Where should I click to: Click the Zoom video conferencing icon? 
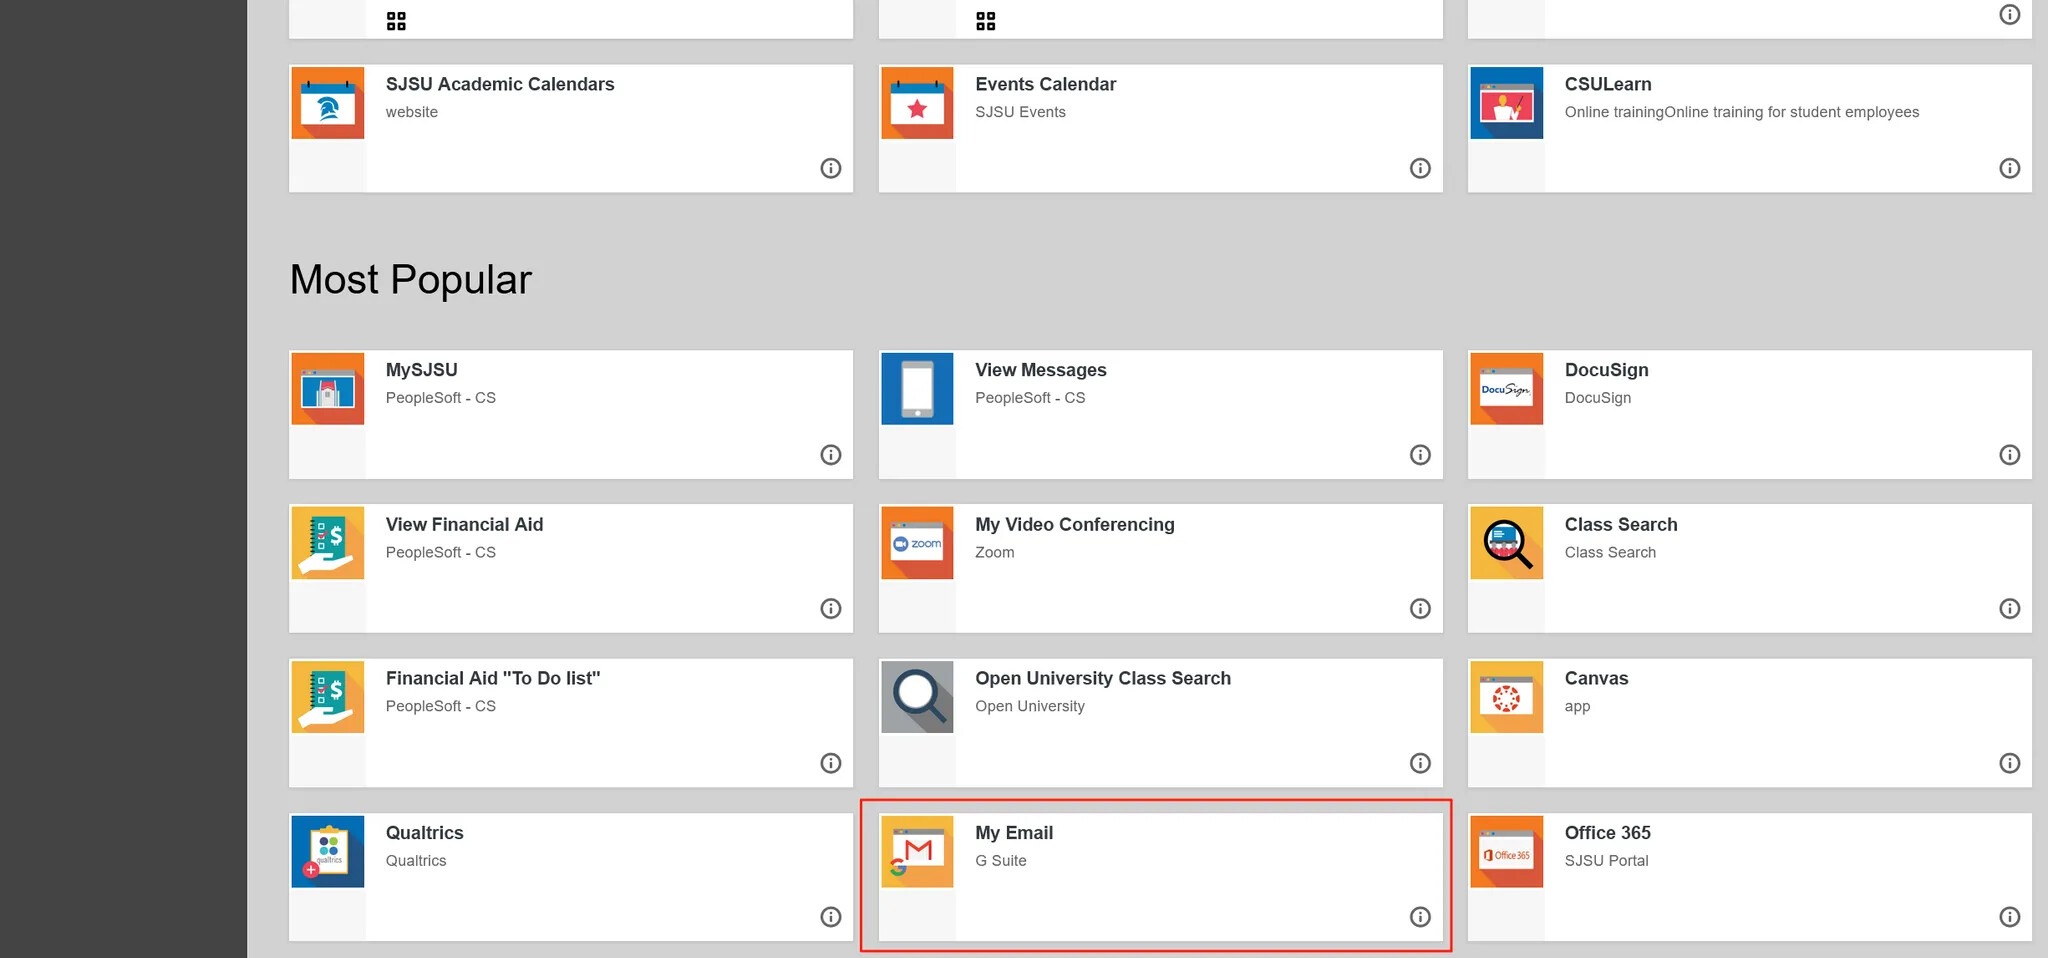[x=917, y=542]
